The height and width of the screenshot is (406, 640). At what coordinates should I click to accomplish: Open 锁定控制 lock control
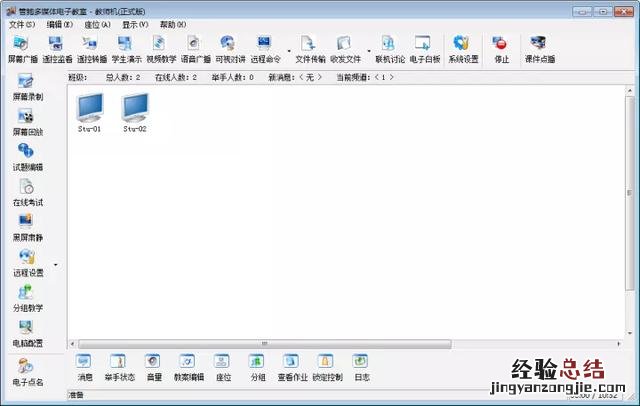[327, 368]
